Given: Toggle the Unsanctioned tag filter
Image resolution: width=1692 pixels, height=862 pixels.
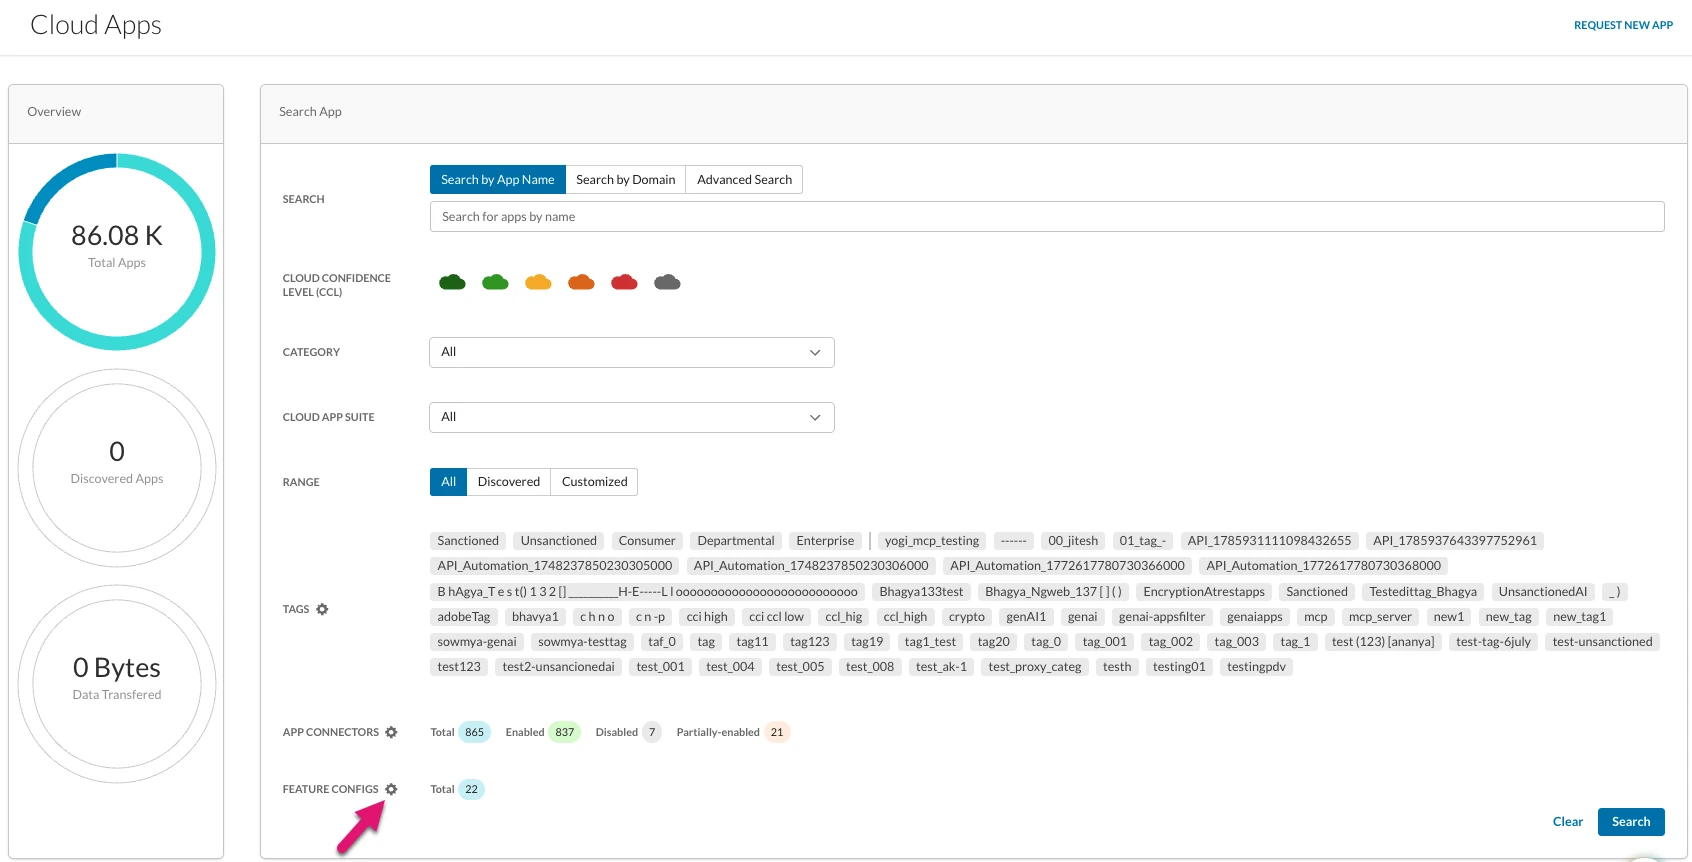Looking at the screenshot, I should click(x=558, y=541).
